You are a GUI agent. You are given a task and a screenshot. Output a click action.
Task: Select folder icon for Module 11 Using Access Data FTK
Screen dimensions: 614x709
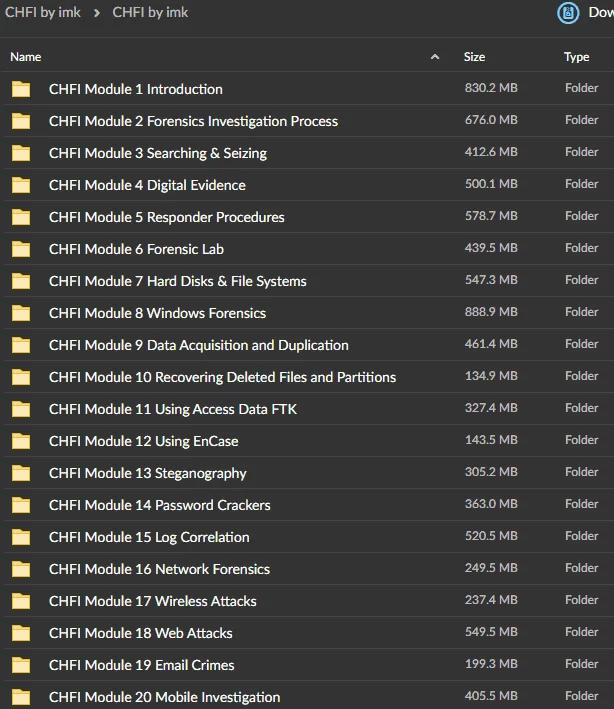click(21, 409)
